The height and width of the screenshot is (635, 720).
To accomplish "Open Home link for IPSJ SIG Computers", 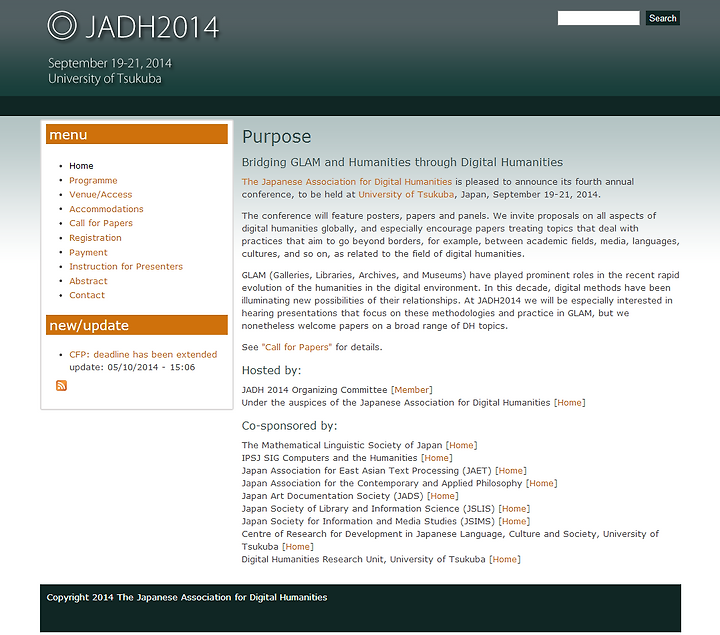I will pos(436,458).
